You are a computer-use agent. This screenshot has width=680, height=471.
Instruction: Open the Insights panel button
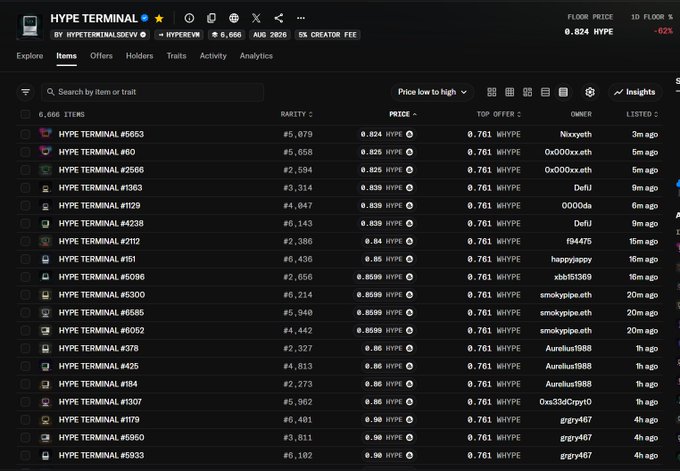point(634,92)
